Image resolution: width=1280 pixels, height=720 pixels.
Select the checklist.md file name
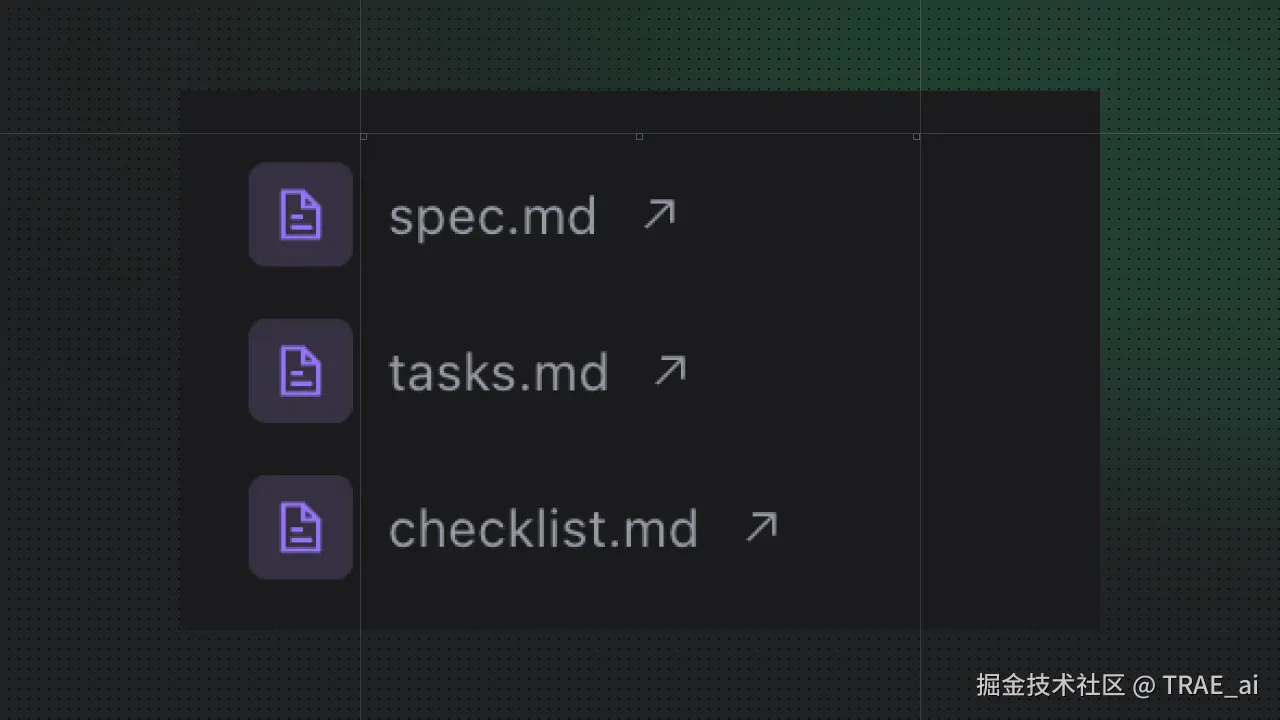click(543, 529)
